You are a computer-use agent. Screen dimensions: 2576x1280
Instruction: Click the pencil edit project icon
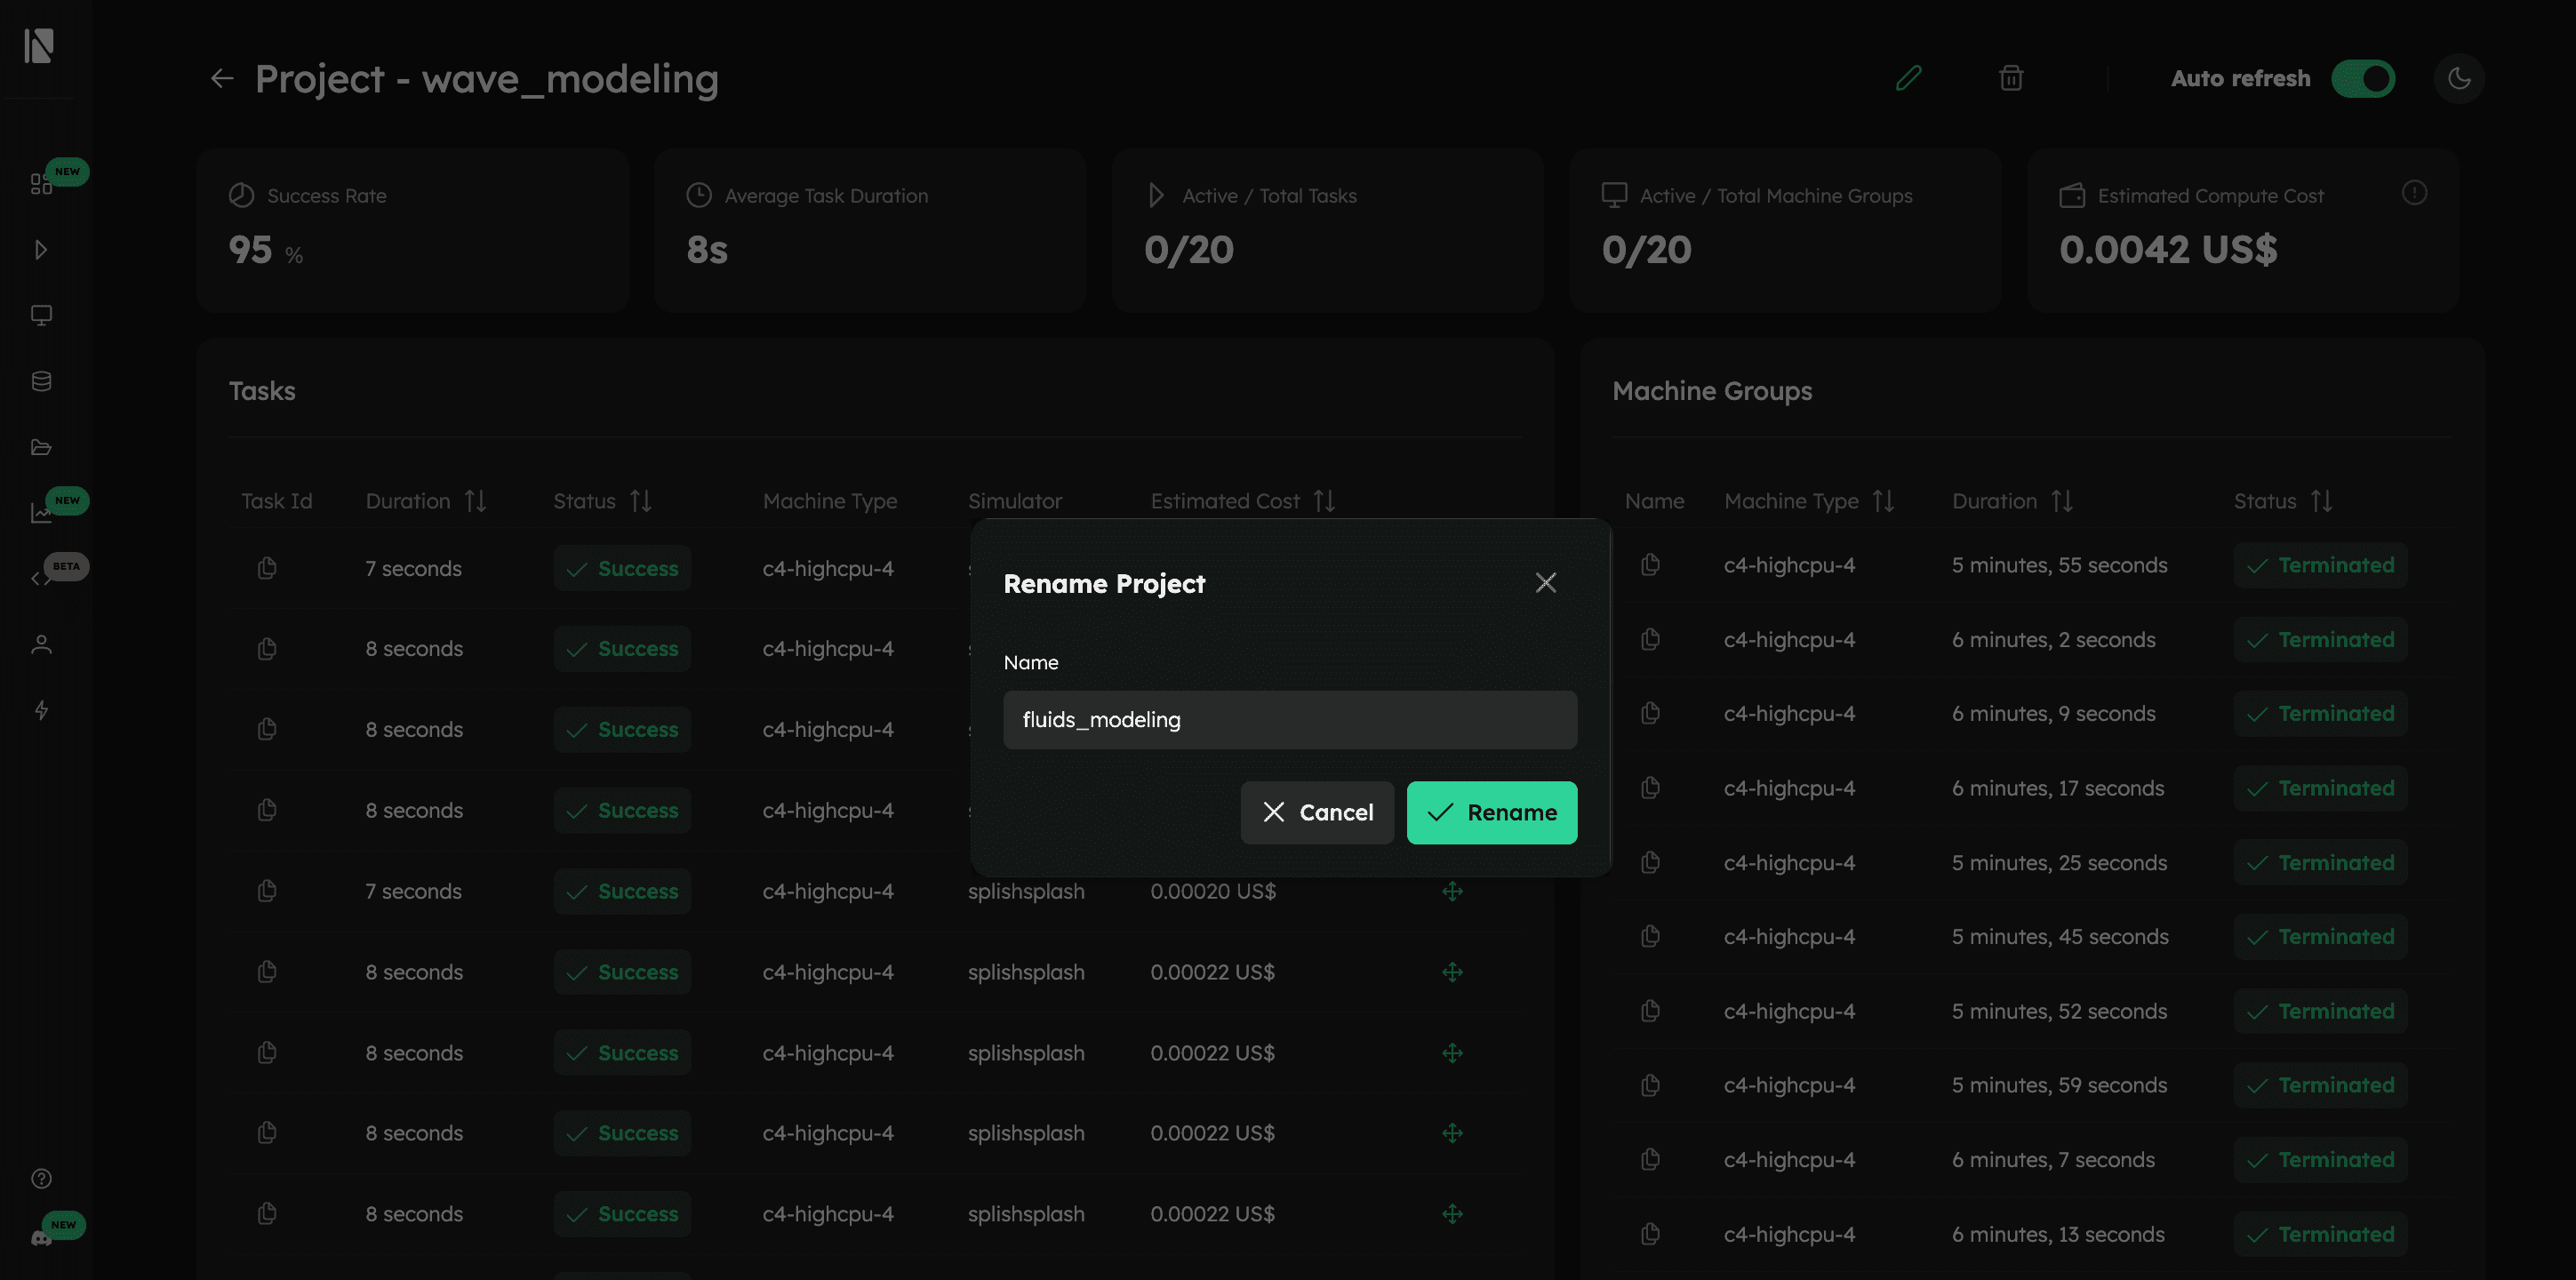[1908, 78]
